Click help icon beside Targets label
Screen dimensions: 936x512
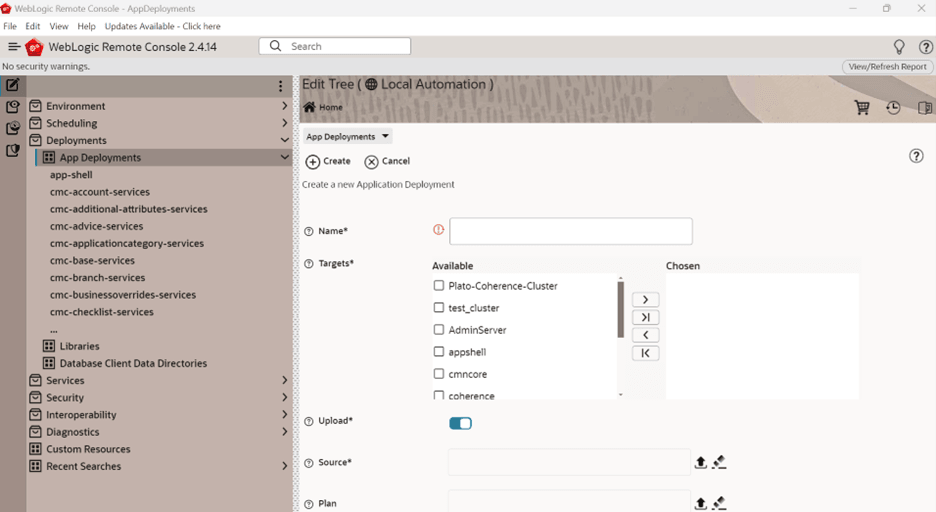[x=309, y=264]
